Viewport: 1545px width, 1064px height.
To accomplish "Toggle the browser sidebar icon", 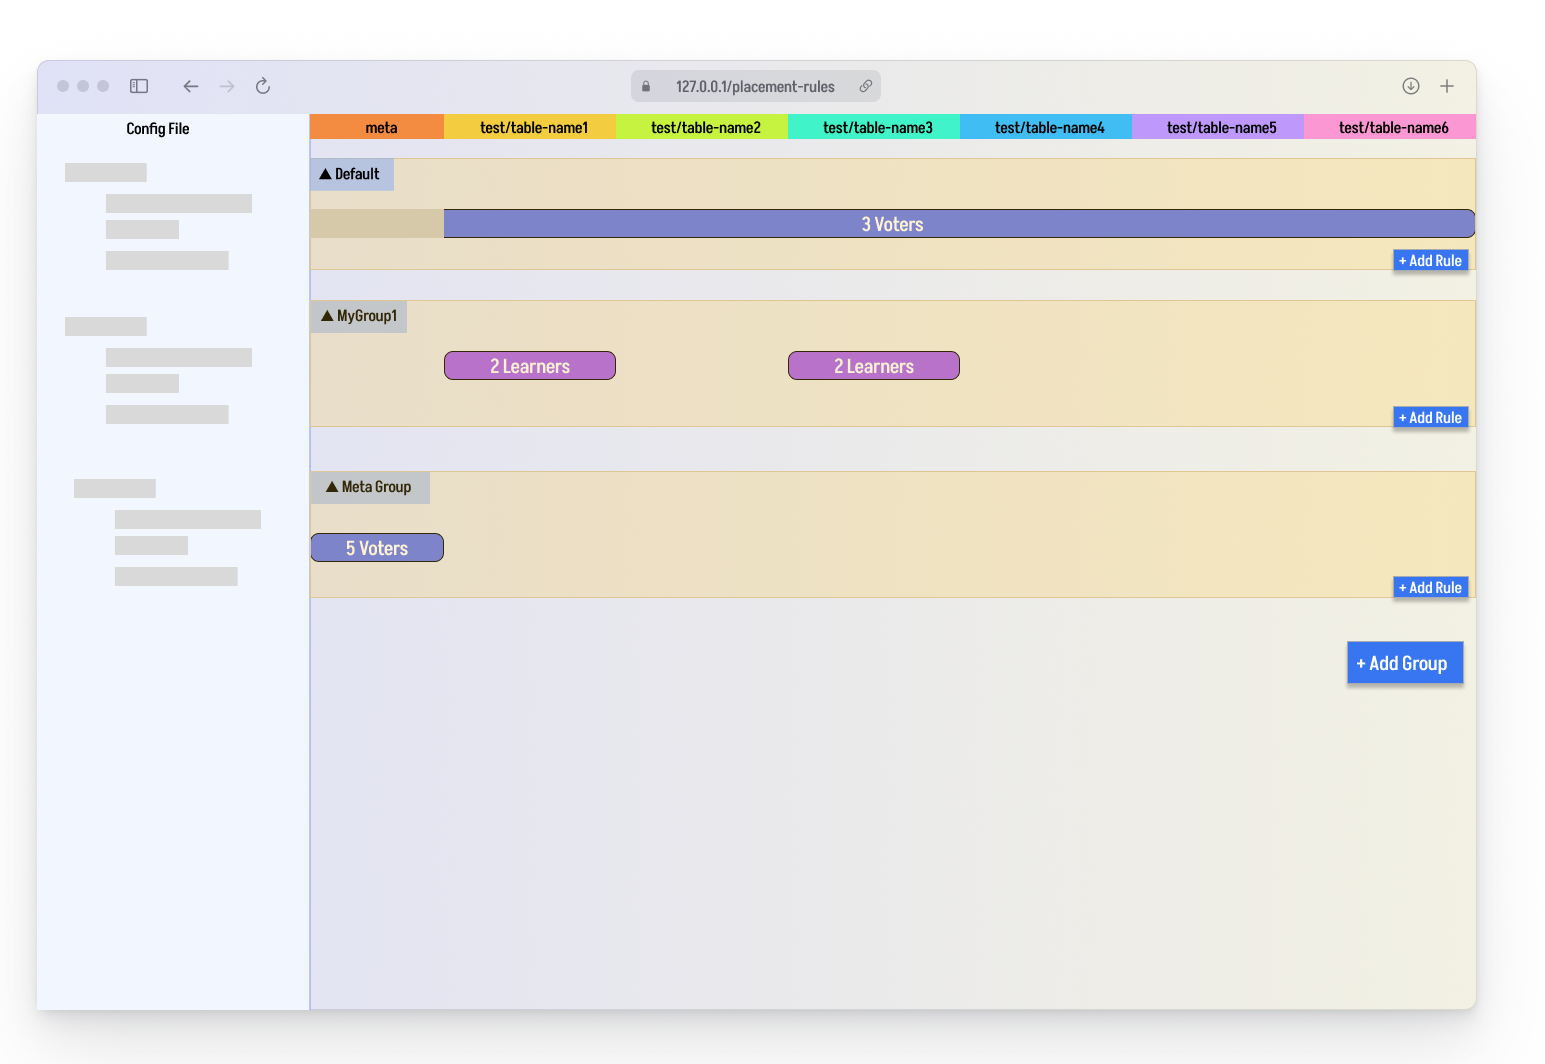I will click(139, 86).
